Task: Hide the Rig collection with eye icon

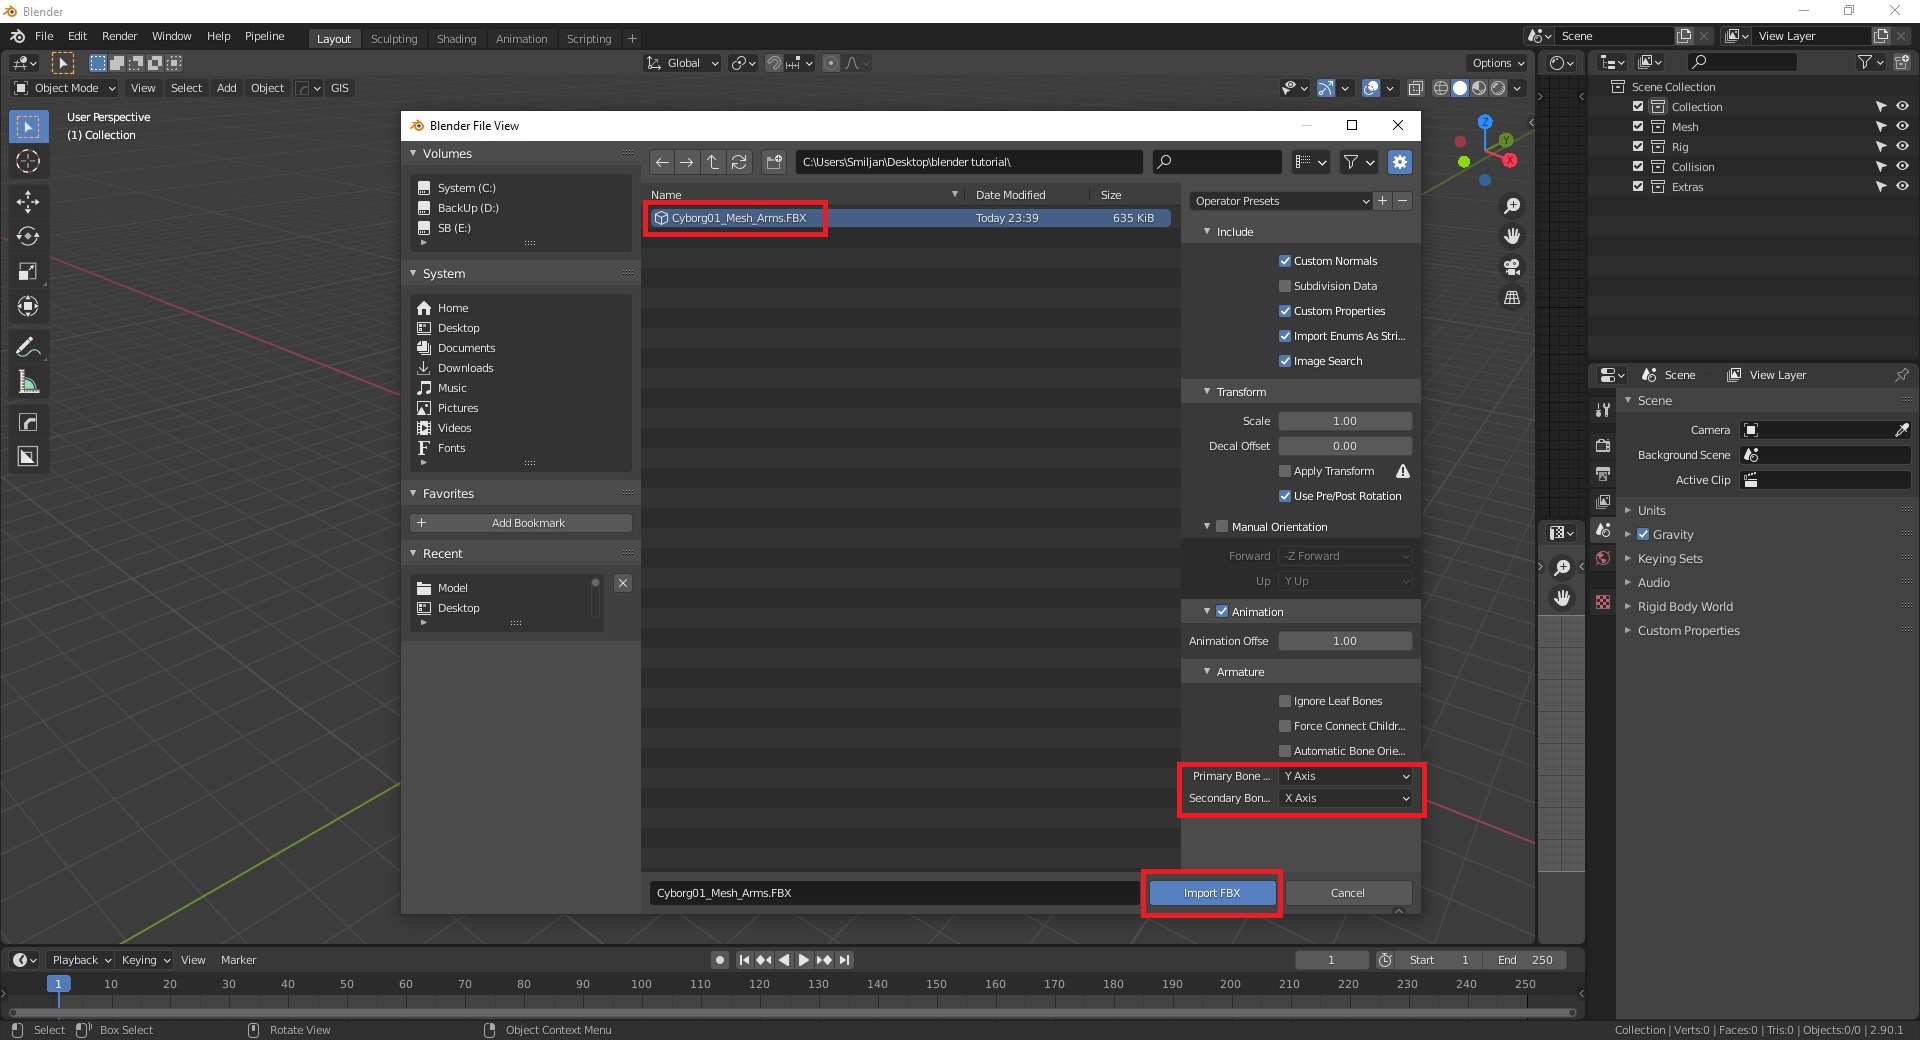Action: pyautogui.click(x=1902, y=147)
